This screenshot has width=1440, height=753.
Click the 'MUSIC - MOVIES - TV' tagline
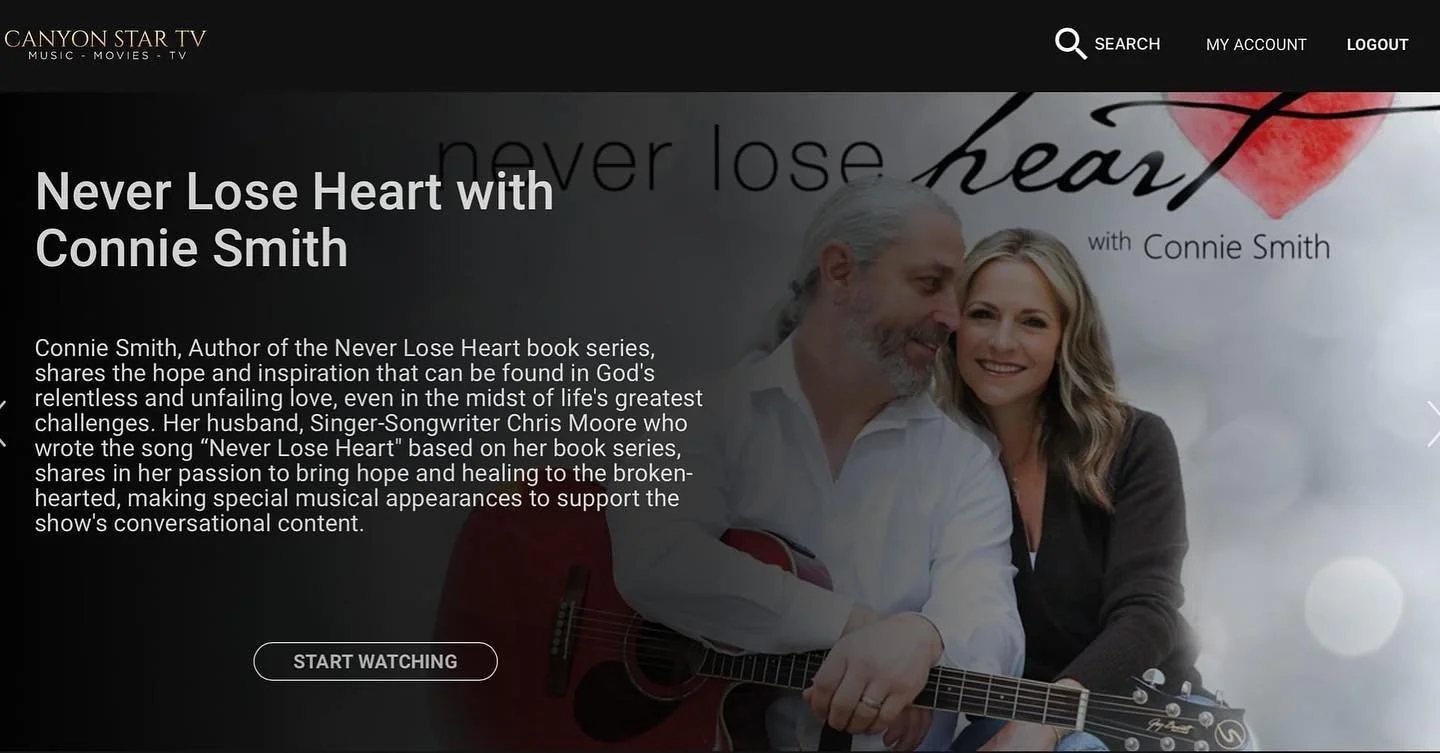(108, 56)
